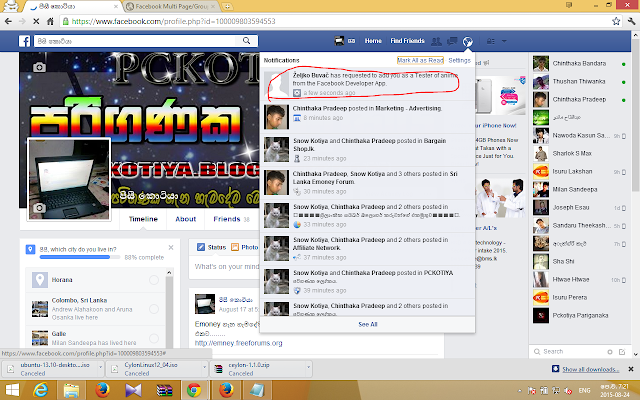Open chat with Sharlok S Max
The width and height of the screenshot is (640, 400).
click(580, 153)
